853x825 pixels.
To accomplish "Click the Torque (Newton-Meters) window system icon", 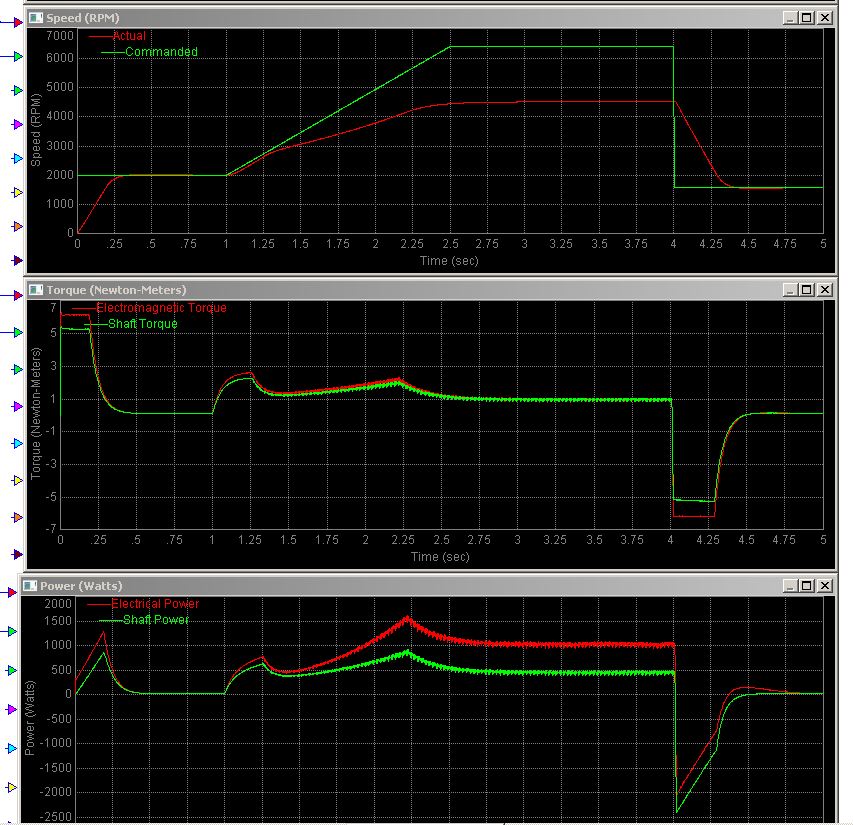I will 36,290.
